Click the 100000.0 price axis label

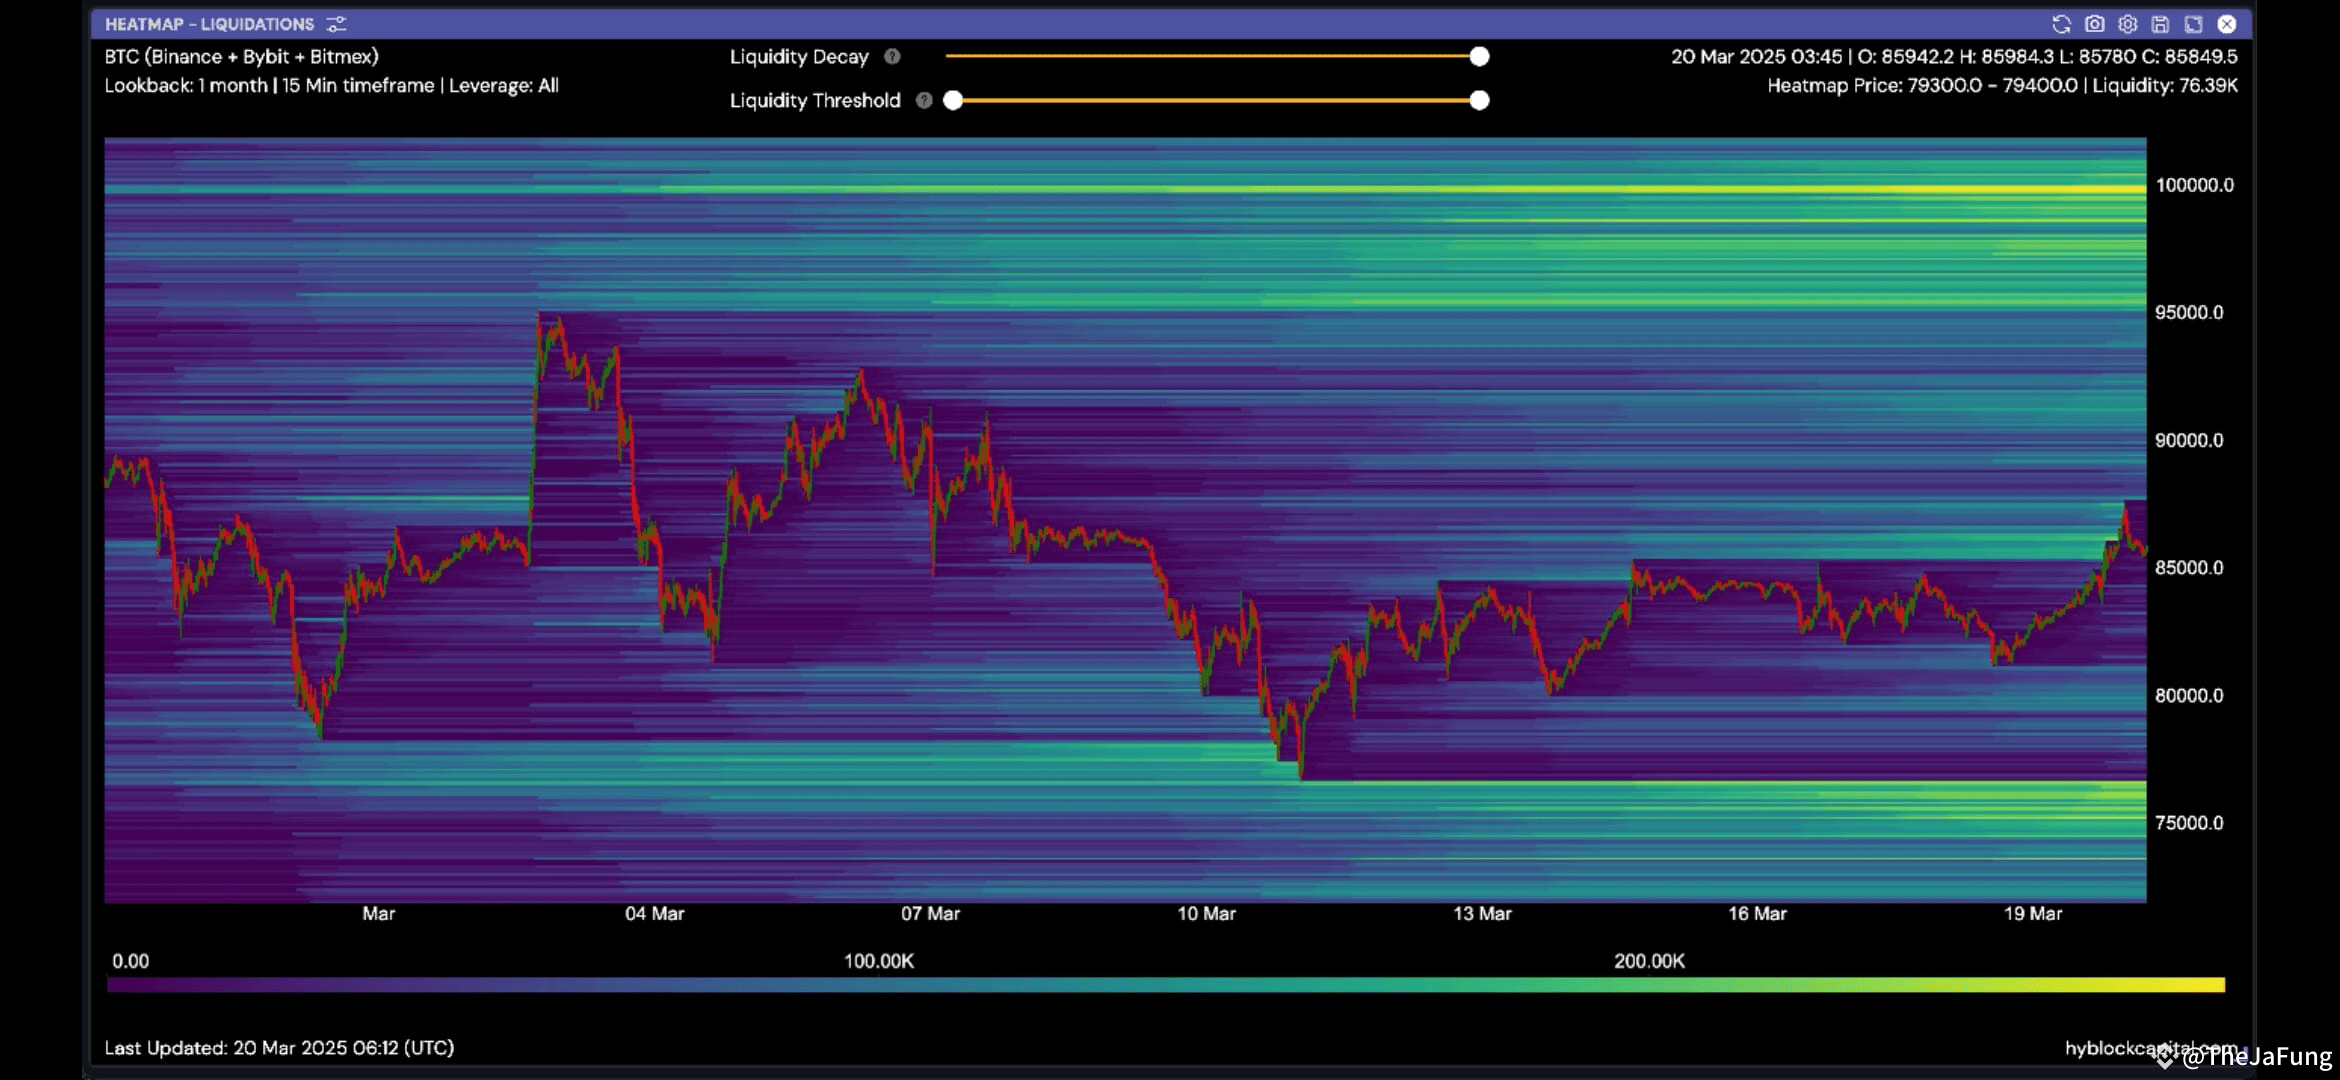tap(2194, 185)
